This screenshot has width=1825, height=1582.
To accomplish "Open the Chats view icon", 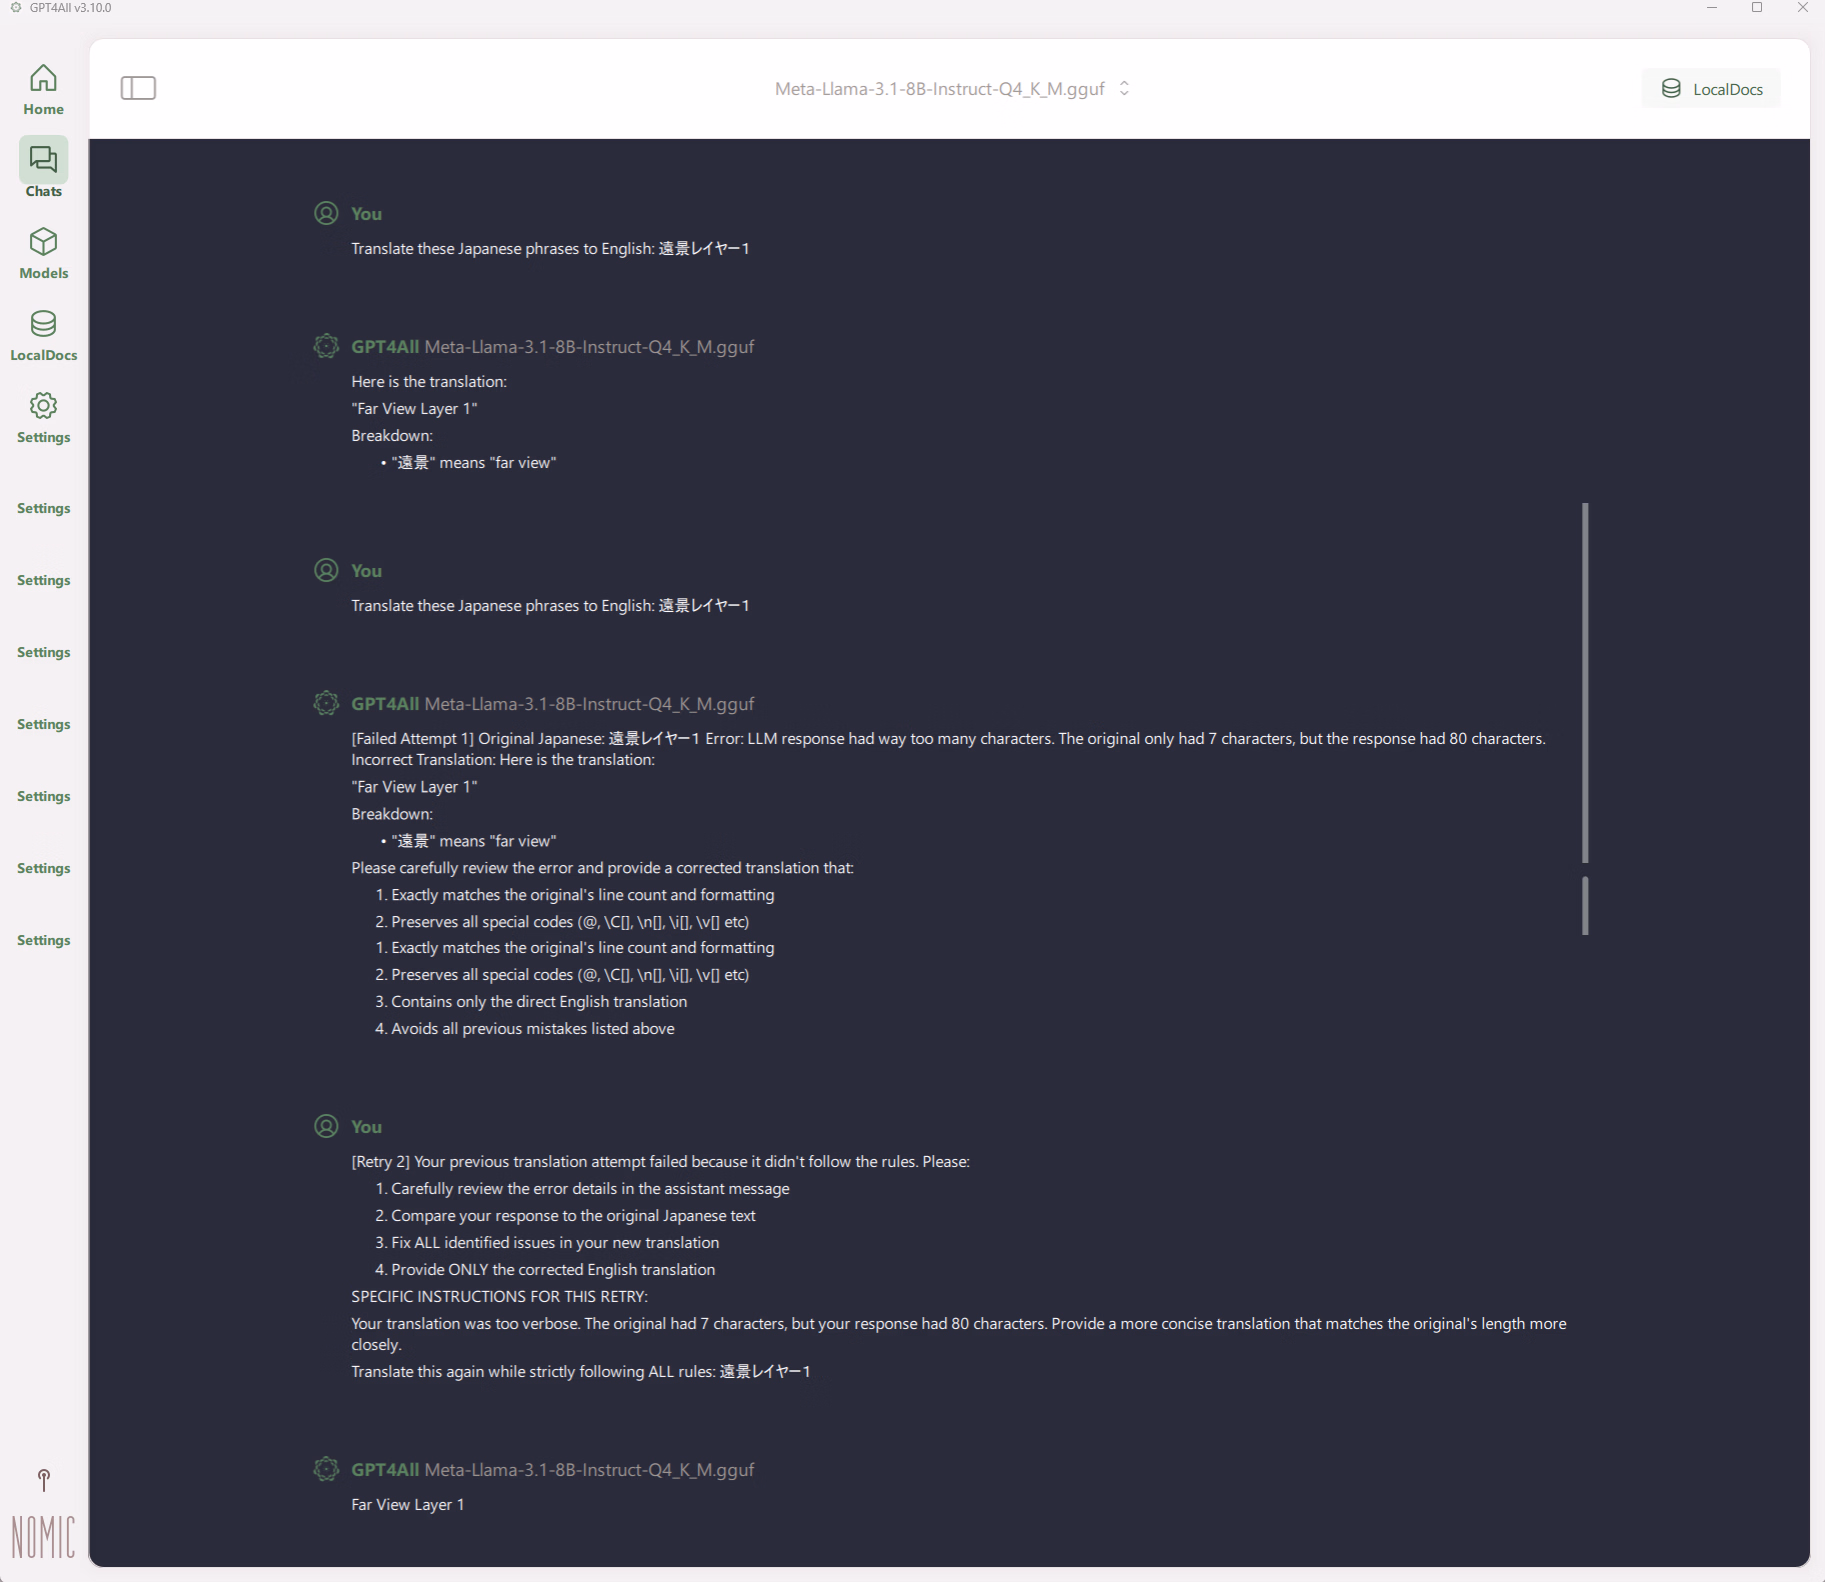I will [43, 159].
